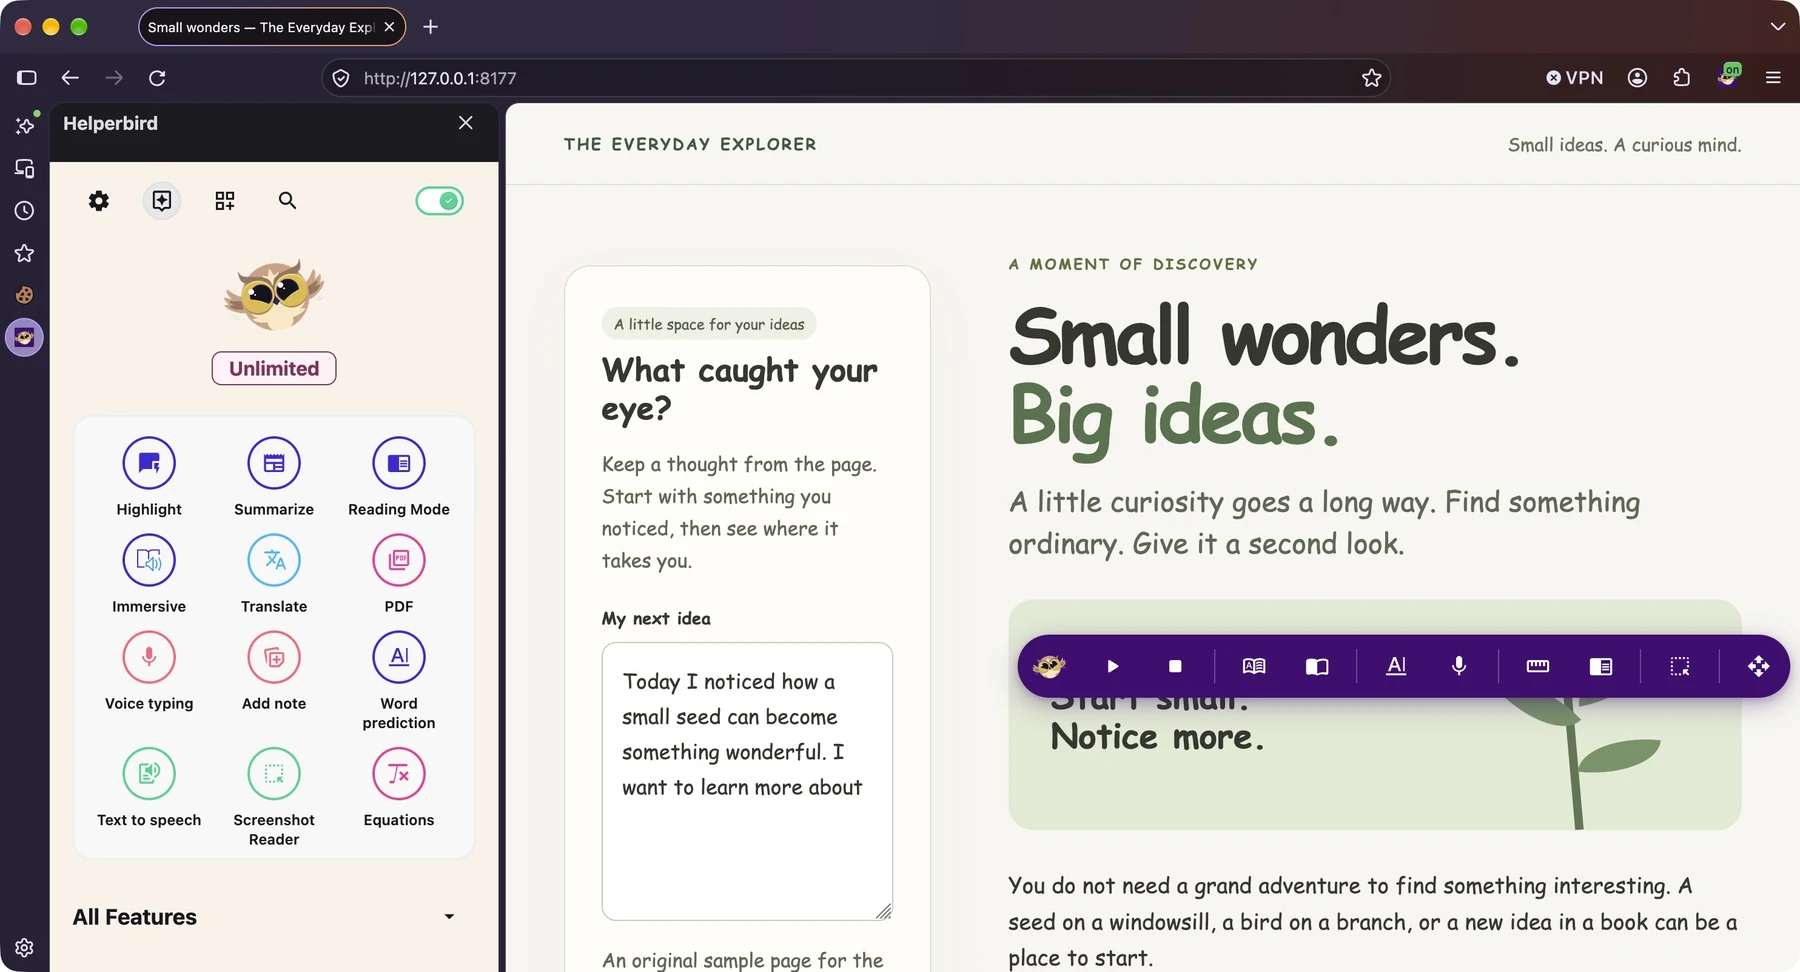Open the Summarize feature
1800x972 pixels.
274,463
